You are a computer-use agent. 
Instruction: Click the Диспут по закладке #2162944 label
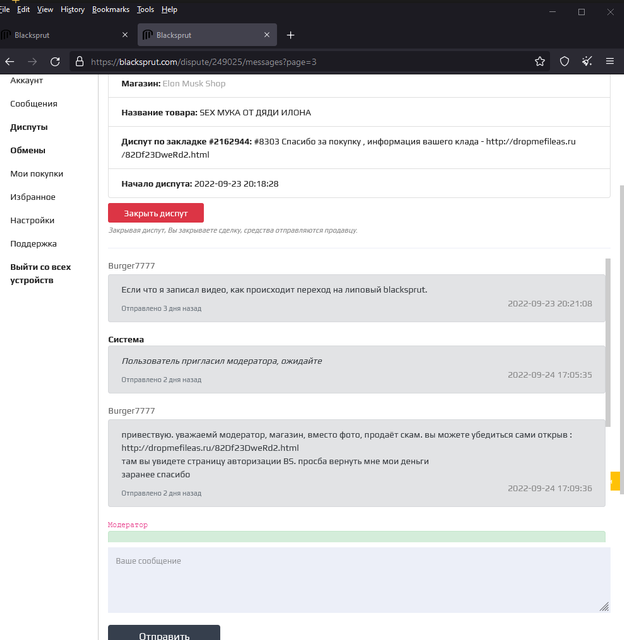pos(187,142)
